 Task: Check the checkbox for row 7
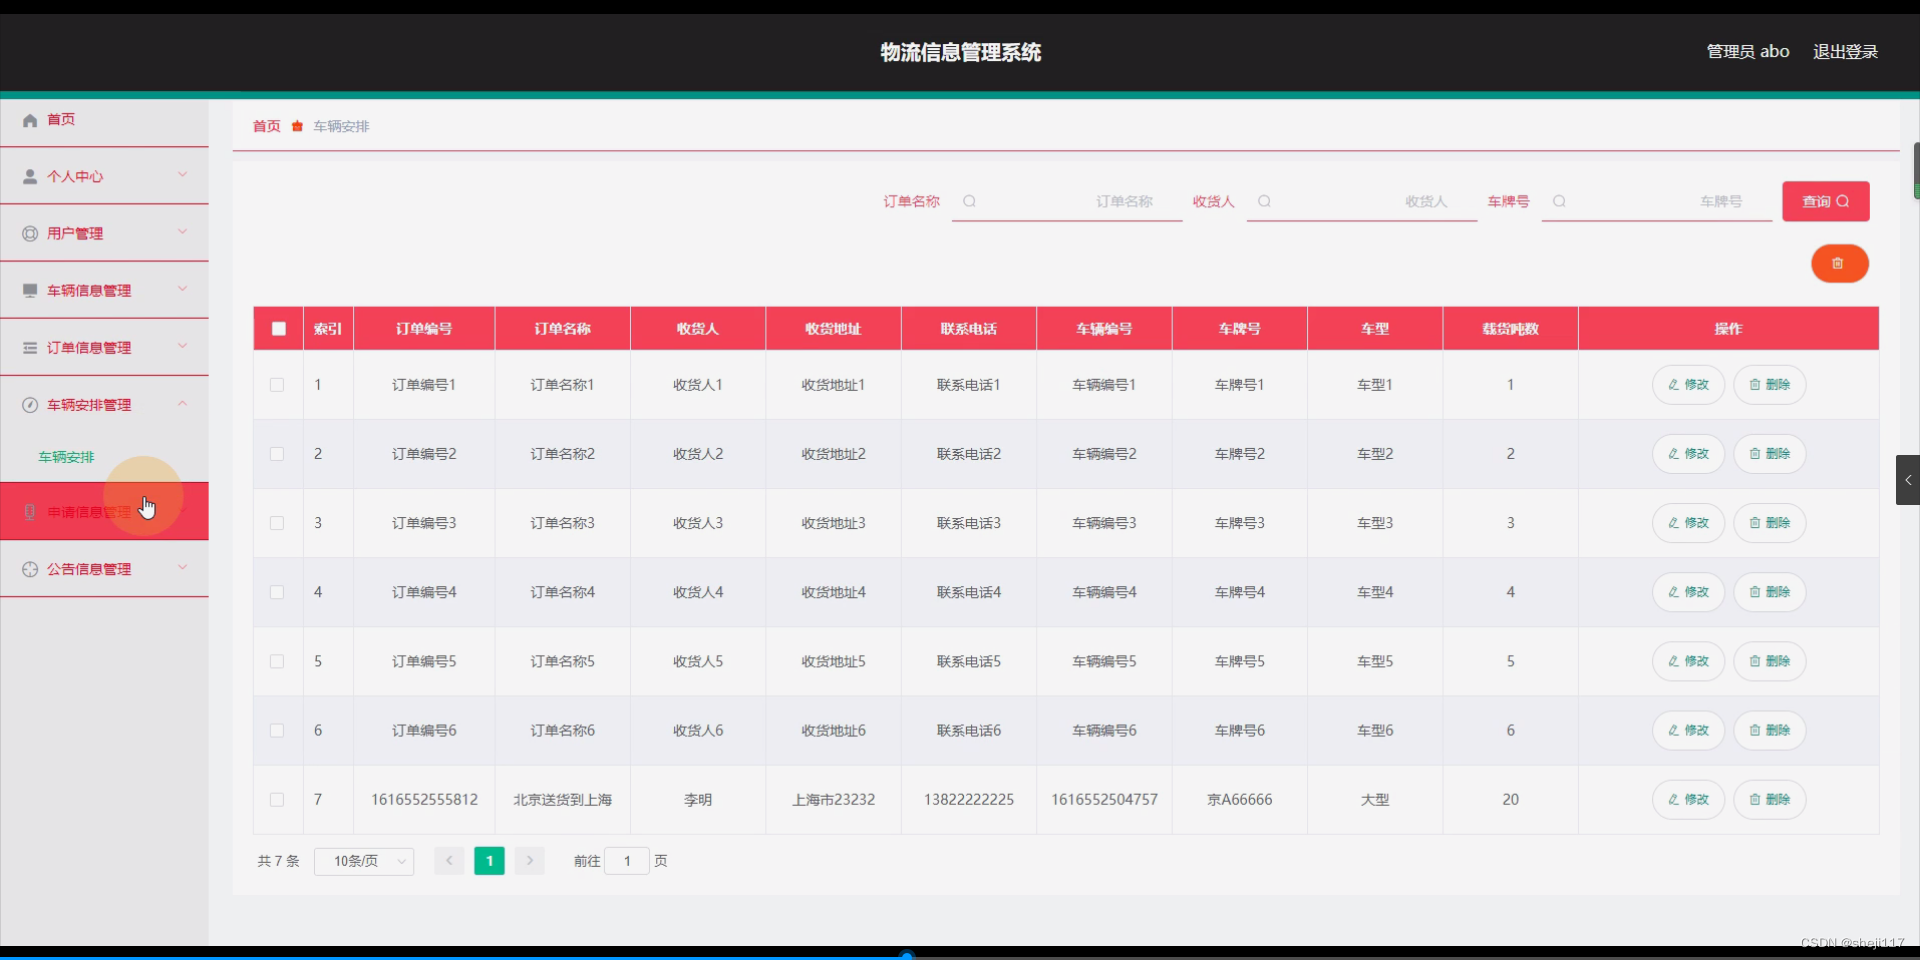276,800
